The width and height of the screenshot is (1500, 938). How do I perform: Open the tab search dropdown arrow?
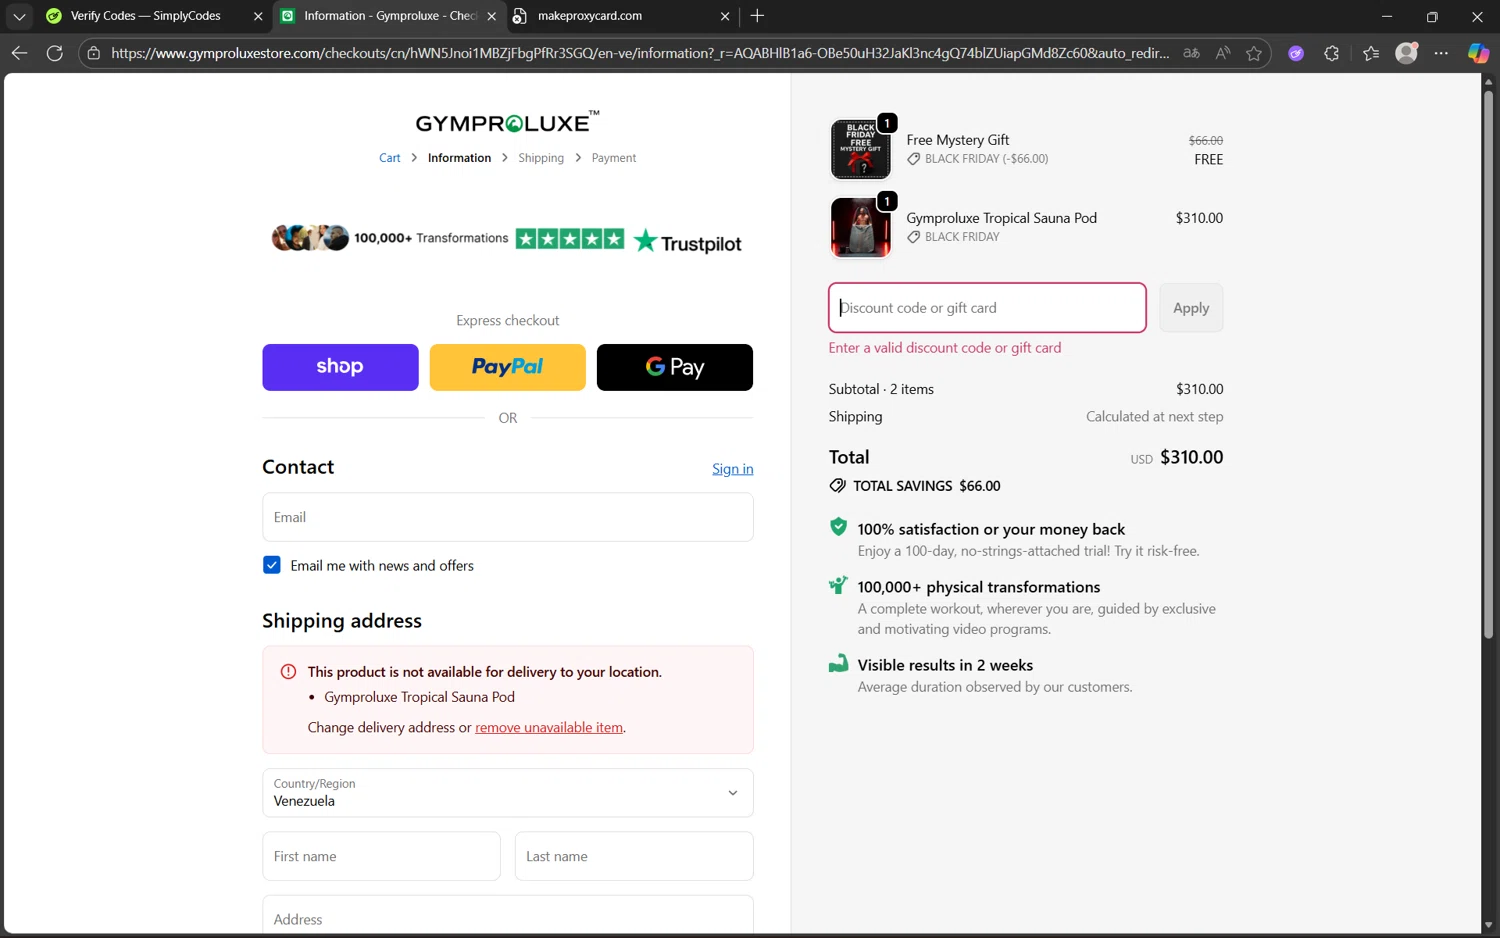pyautogui.click(x=19, y=16)
